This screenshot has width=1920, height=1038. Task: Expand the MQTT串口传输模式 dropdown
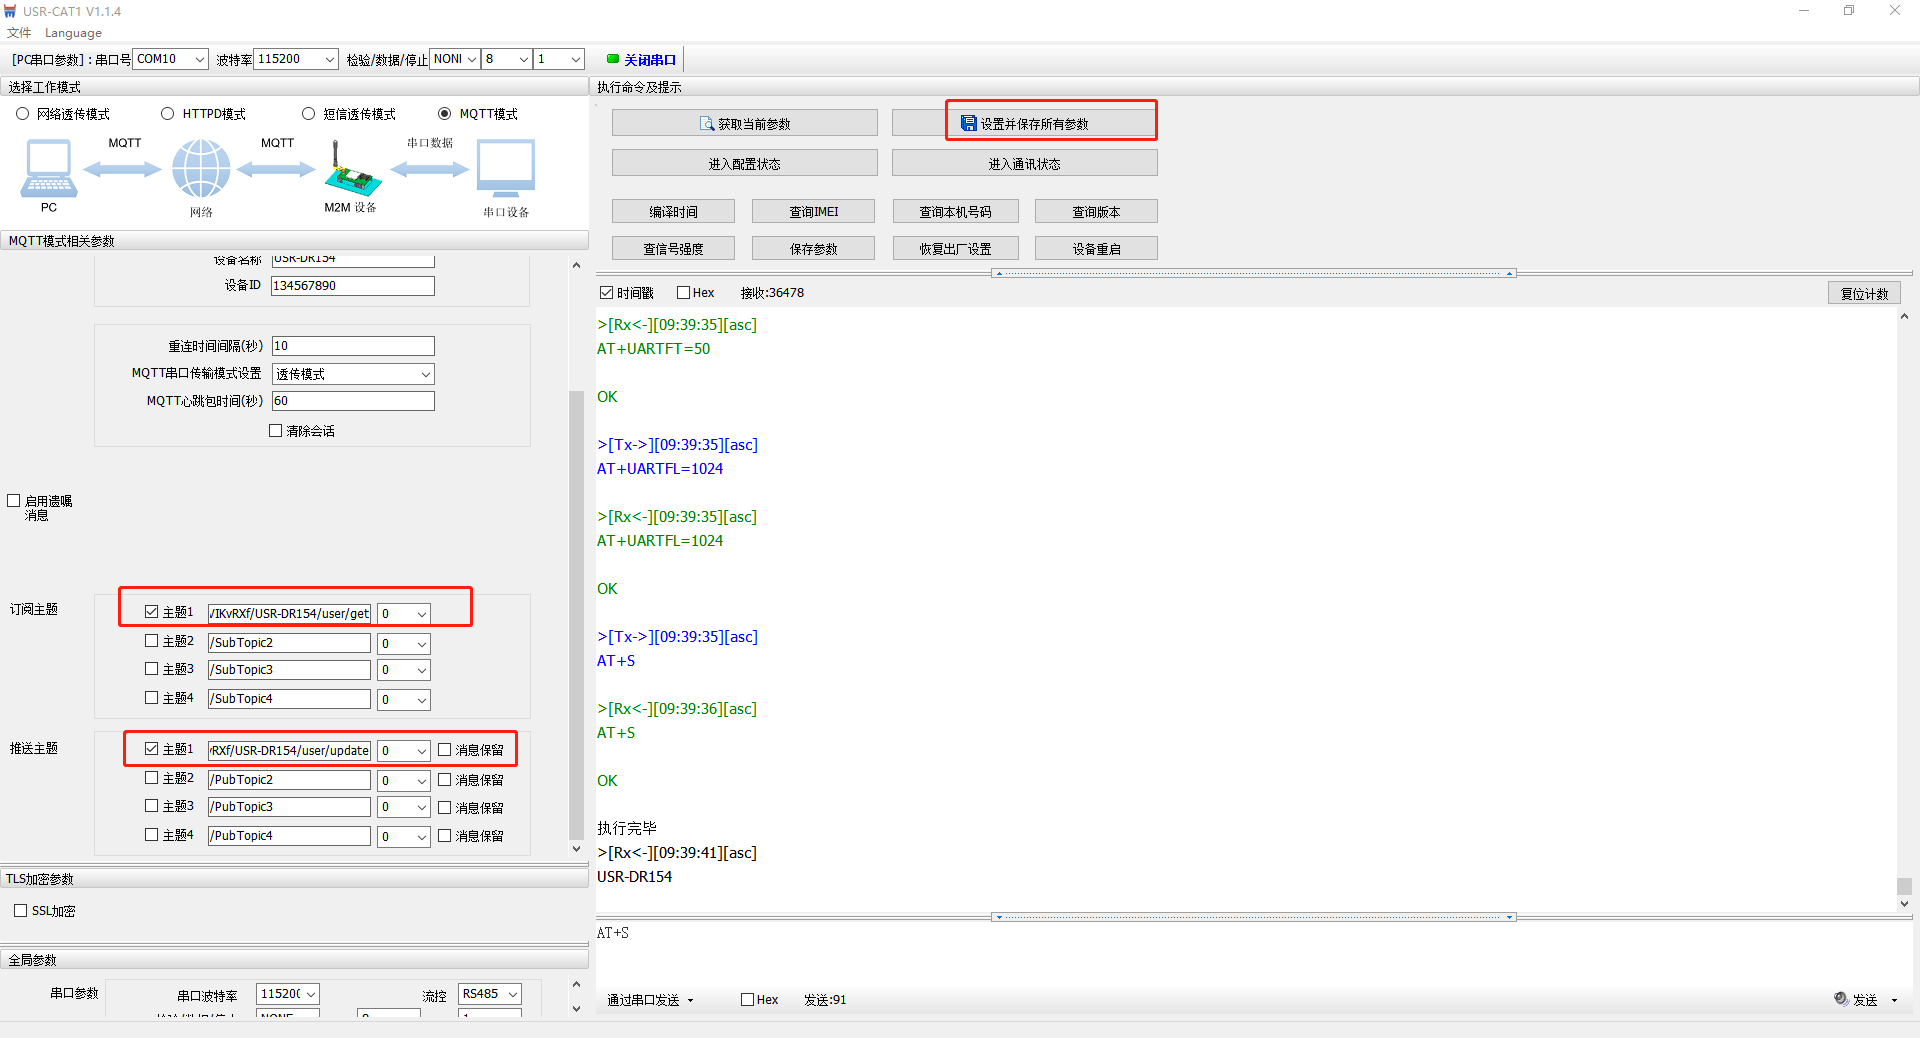[425, 374]
